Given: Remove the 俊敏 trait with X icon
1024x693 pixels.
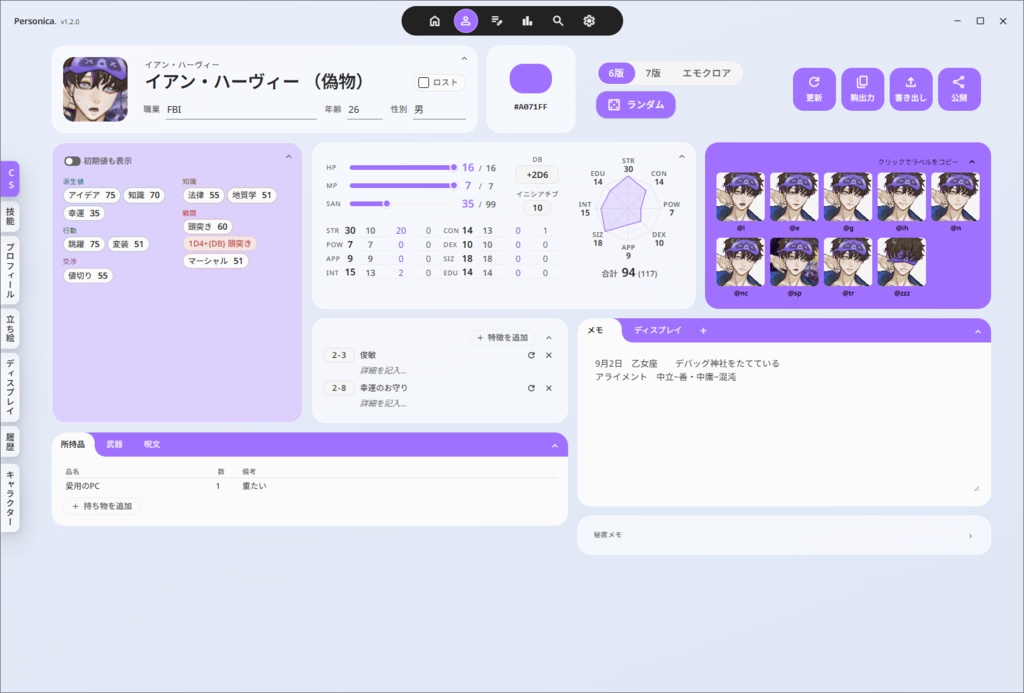Looking at the screenshot, I should click(549, 355).
